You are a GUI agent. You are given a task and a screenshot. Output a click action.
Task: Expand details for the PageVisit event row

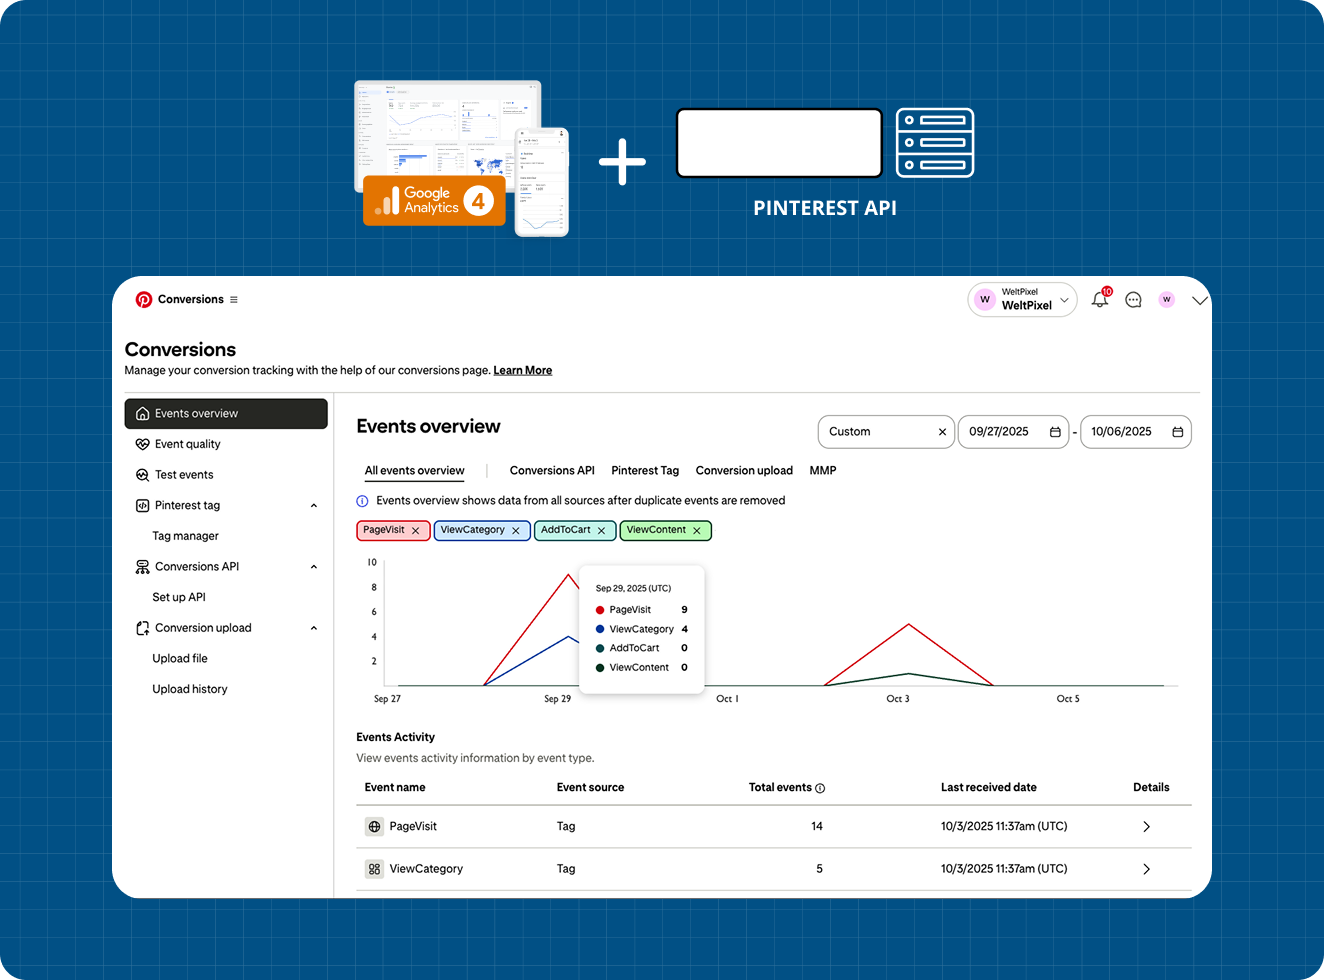[1146, 826]
